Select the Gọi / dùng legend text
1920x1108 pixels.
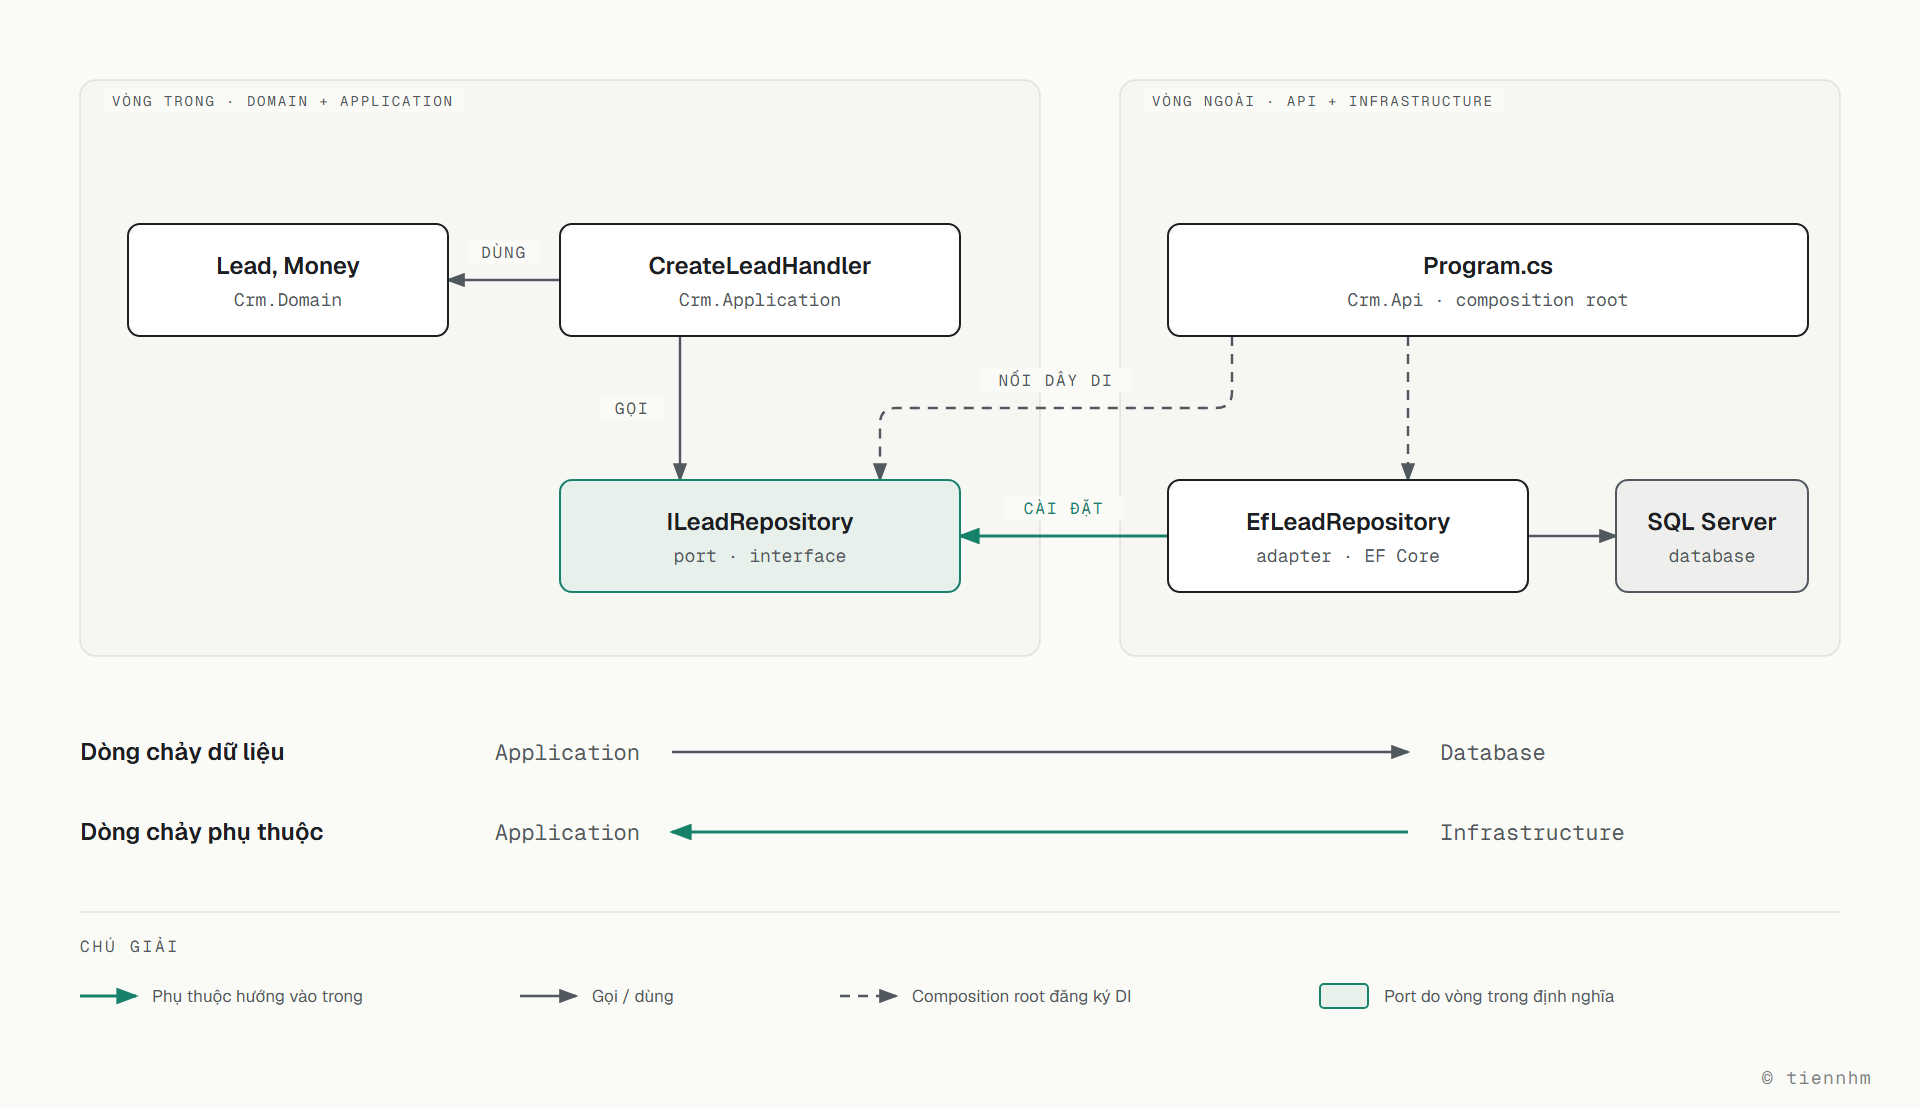pyautogui.click(x=633, y=996)
